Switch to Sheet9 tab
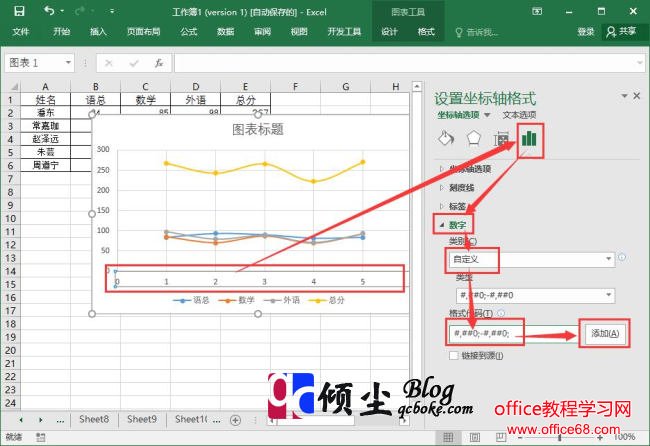650x446 pixels. [x=142, y=419]
